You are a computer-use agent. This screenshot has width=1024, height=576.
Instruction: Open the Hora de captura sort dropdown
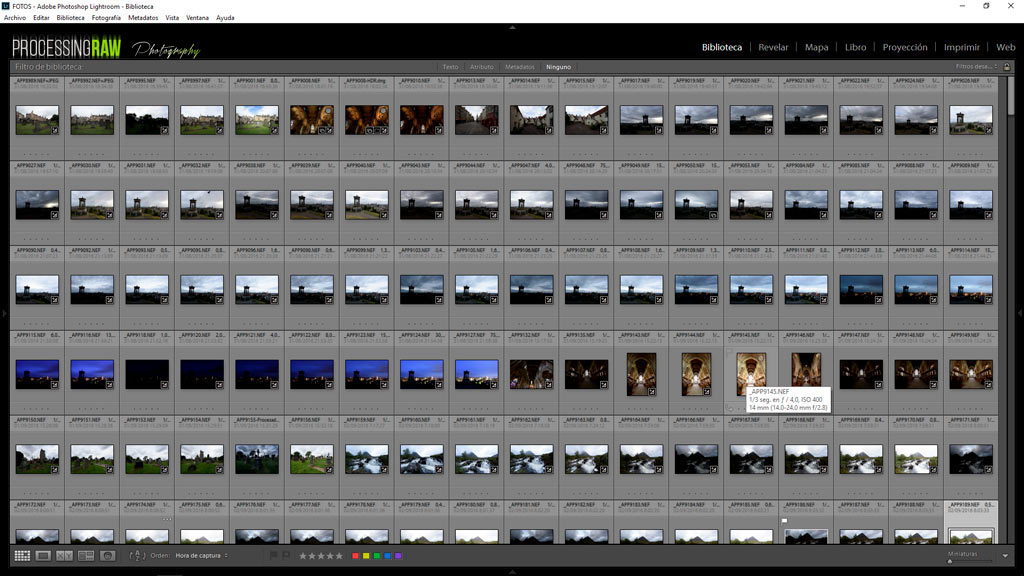[202, 555]
